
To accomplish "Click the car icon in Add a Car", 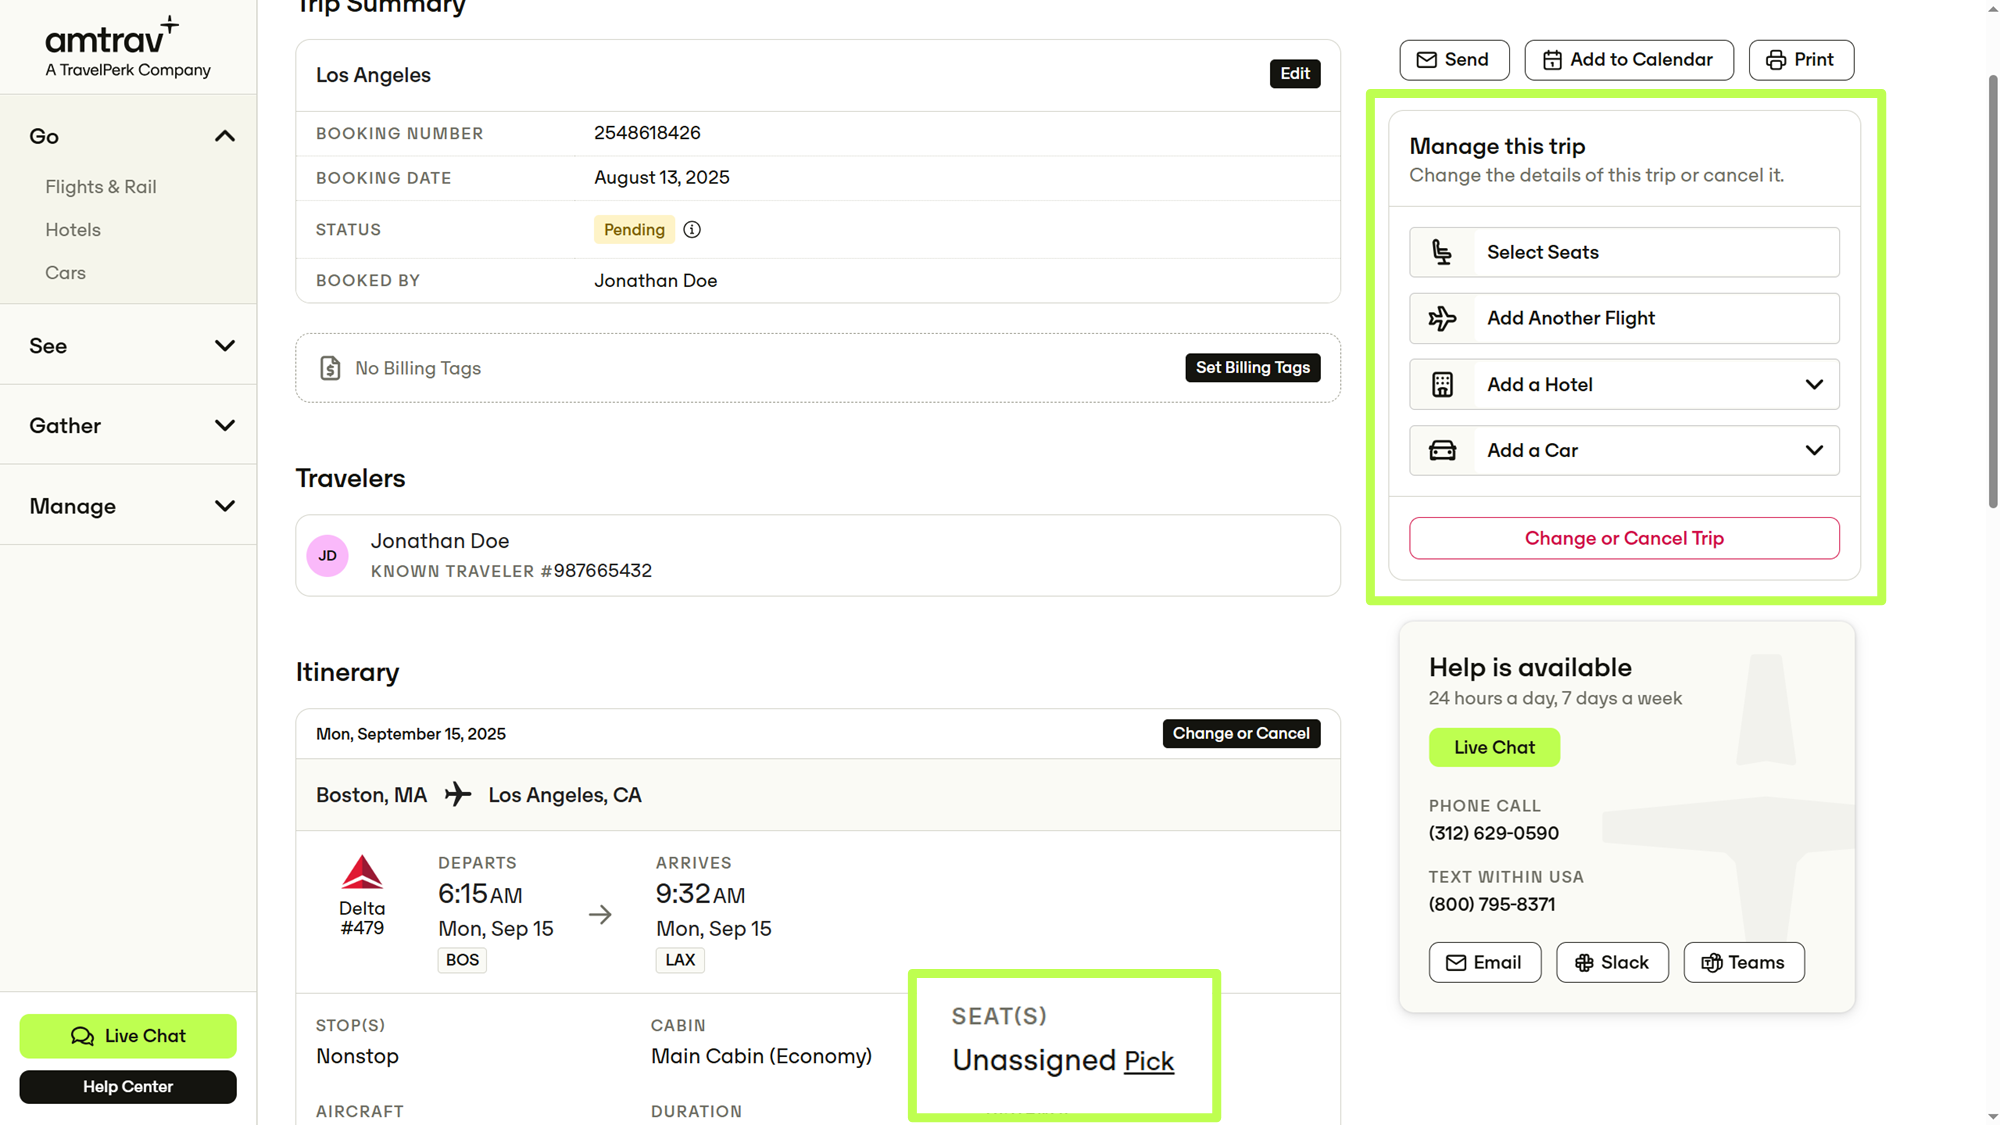I will pos(1442,450).
